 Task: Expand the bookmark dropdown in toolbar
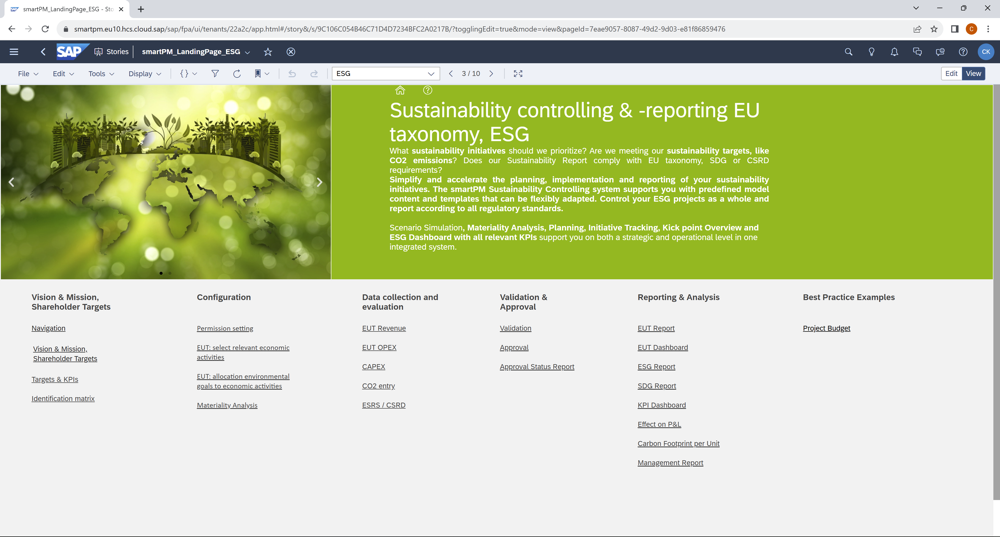tap(262, 74)
